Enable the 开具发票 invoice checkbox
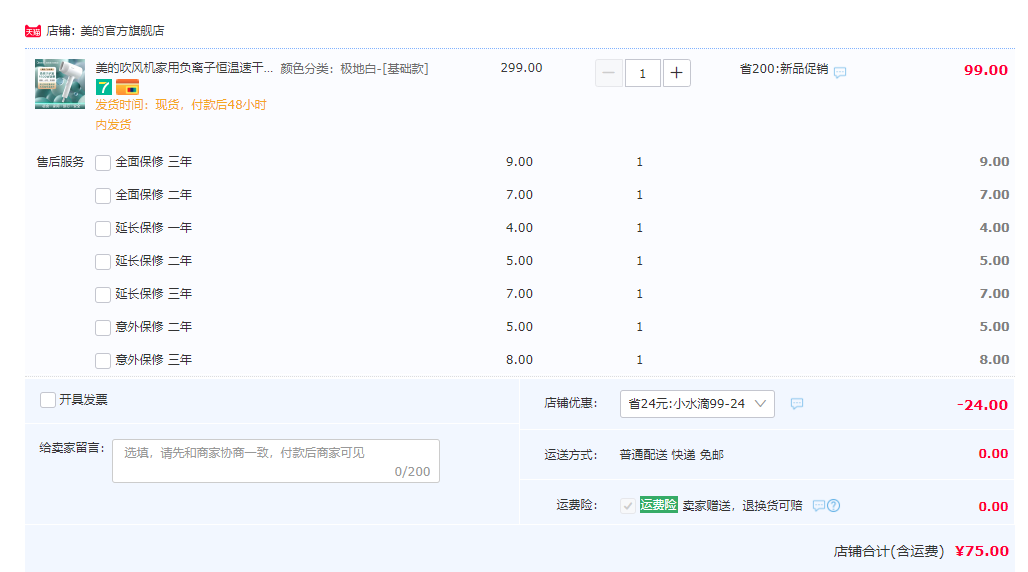The image size is (1028, 572). click(48, 400)
